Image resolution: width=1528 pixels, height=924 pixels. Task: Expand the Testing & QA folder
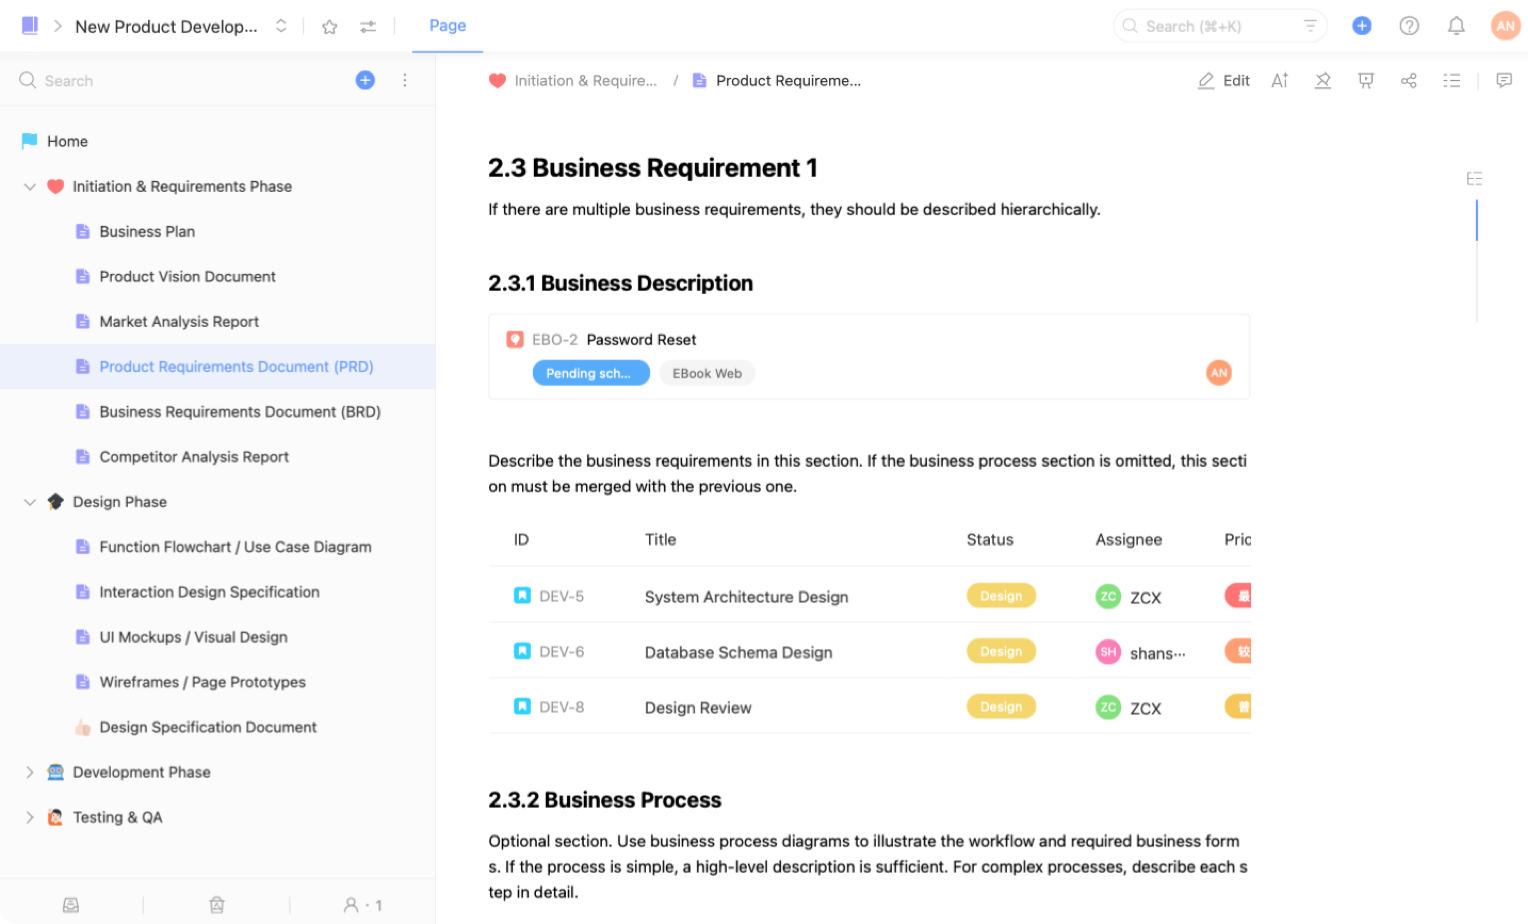(30, 817)
